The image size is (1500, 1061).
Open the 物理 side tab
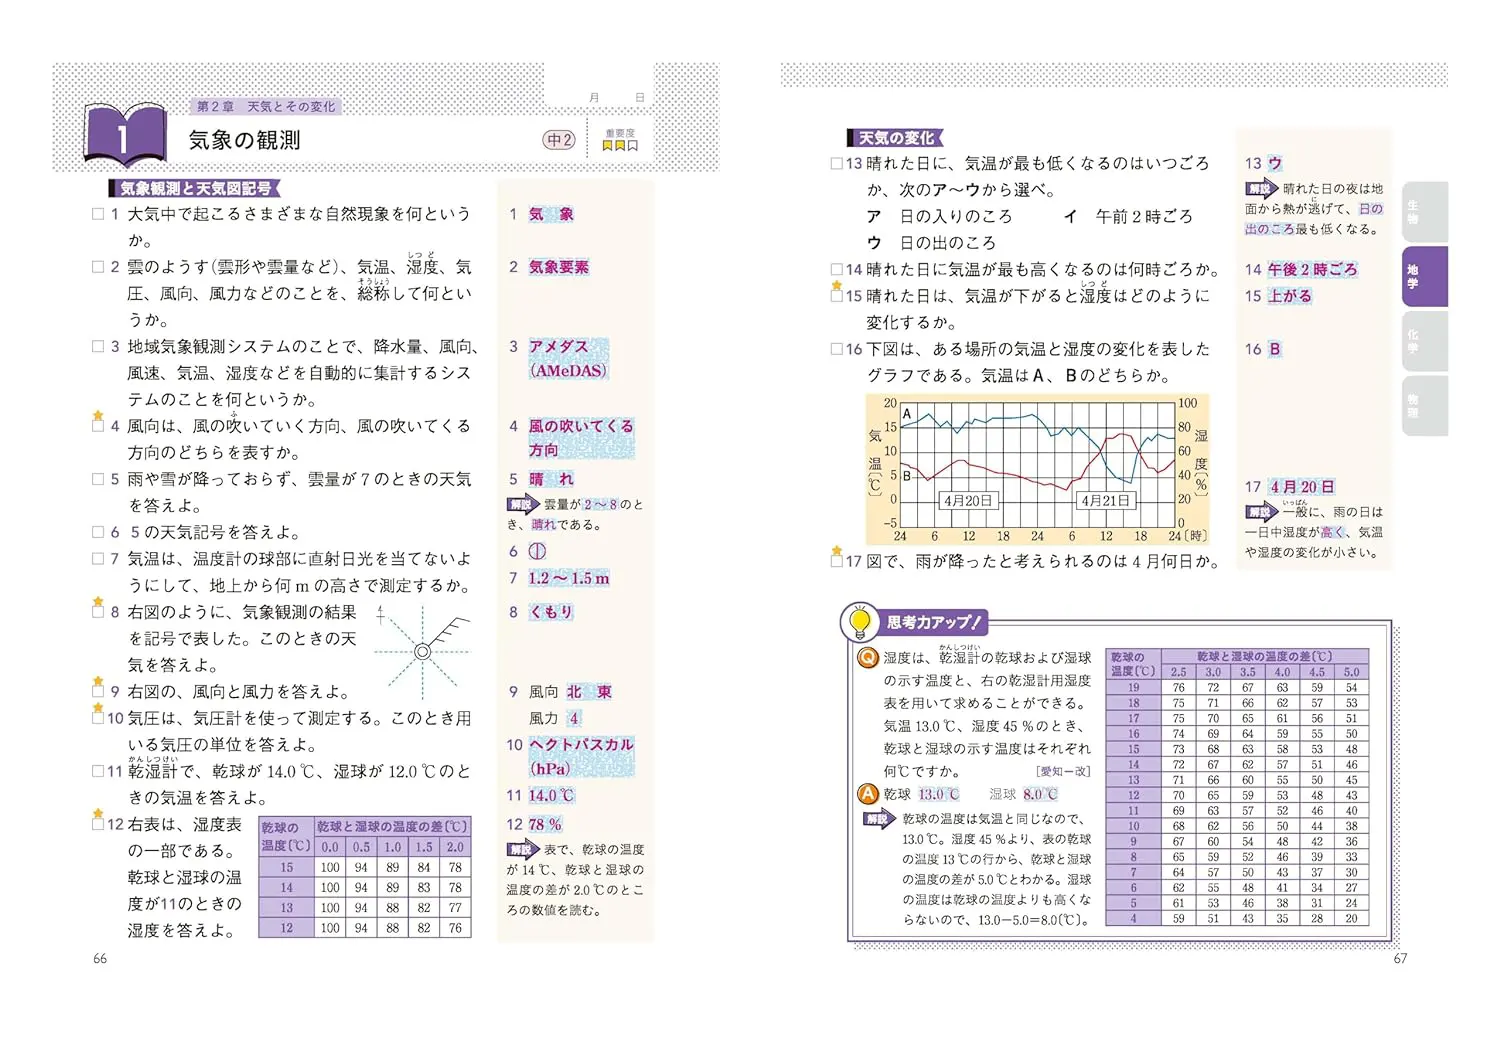point(1425,406)
